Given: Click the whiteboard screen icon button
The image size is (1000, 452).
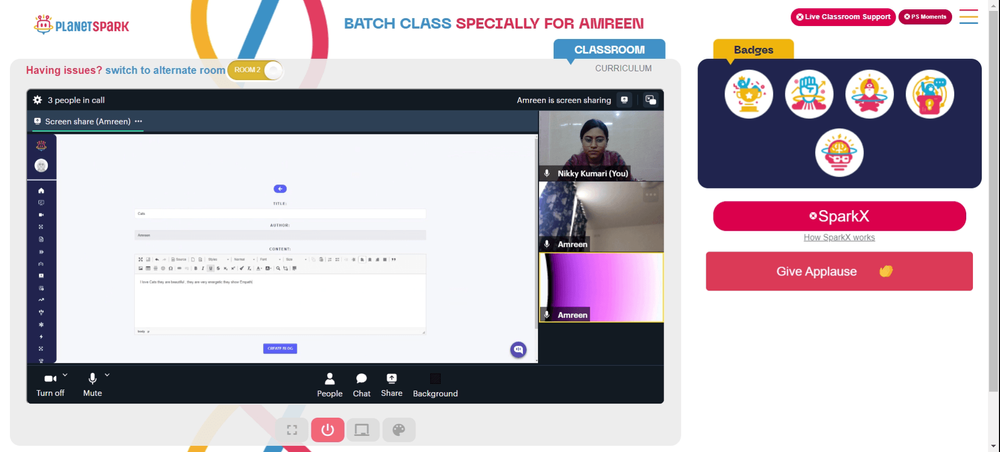Looking at the screenshot, I should (363, 430).
